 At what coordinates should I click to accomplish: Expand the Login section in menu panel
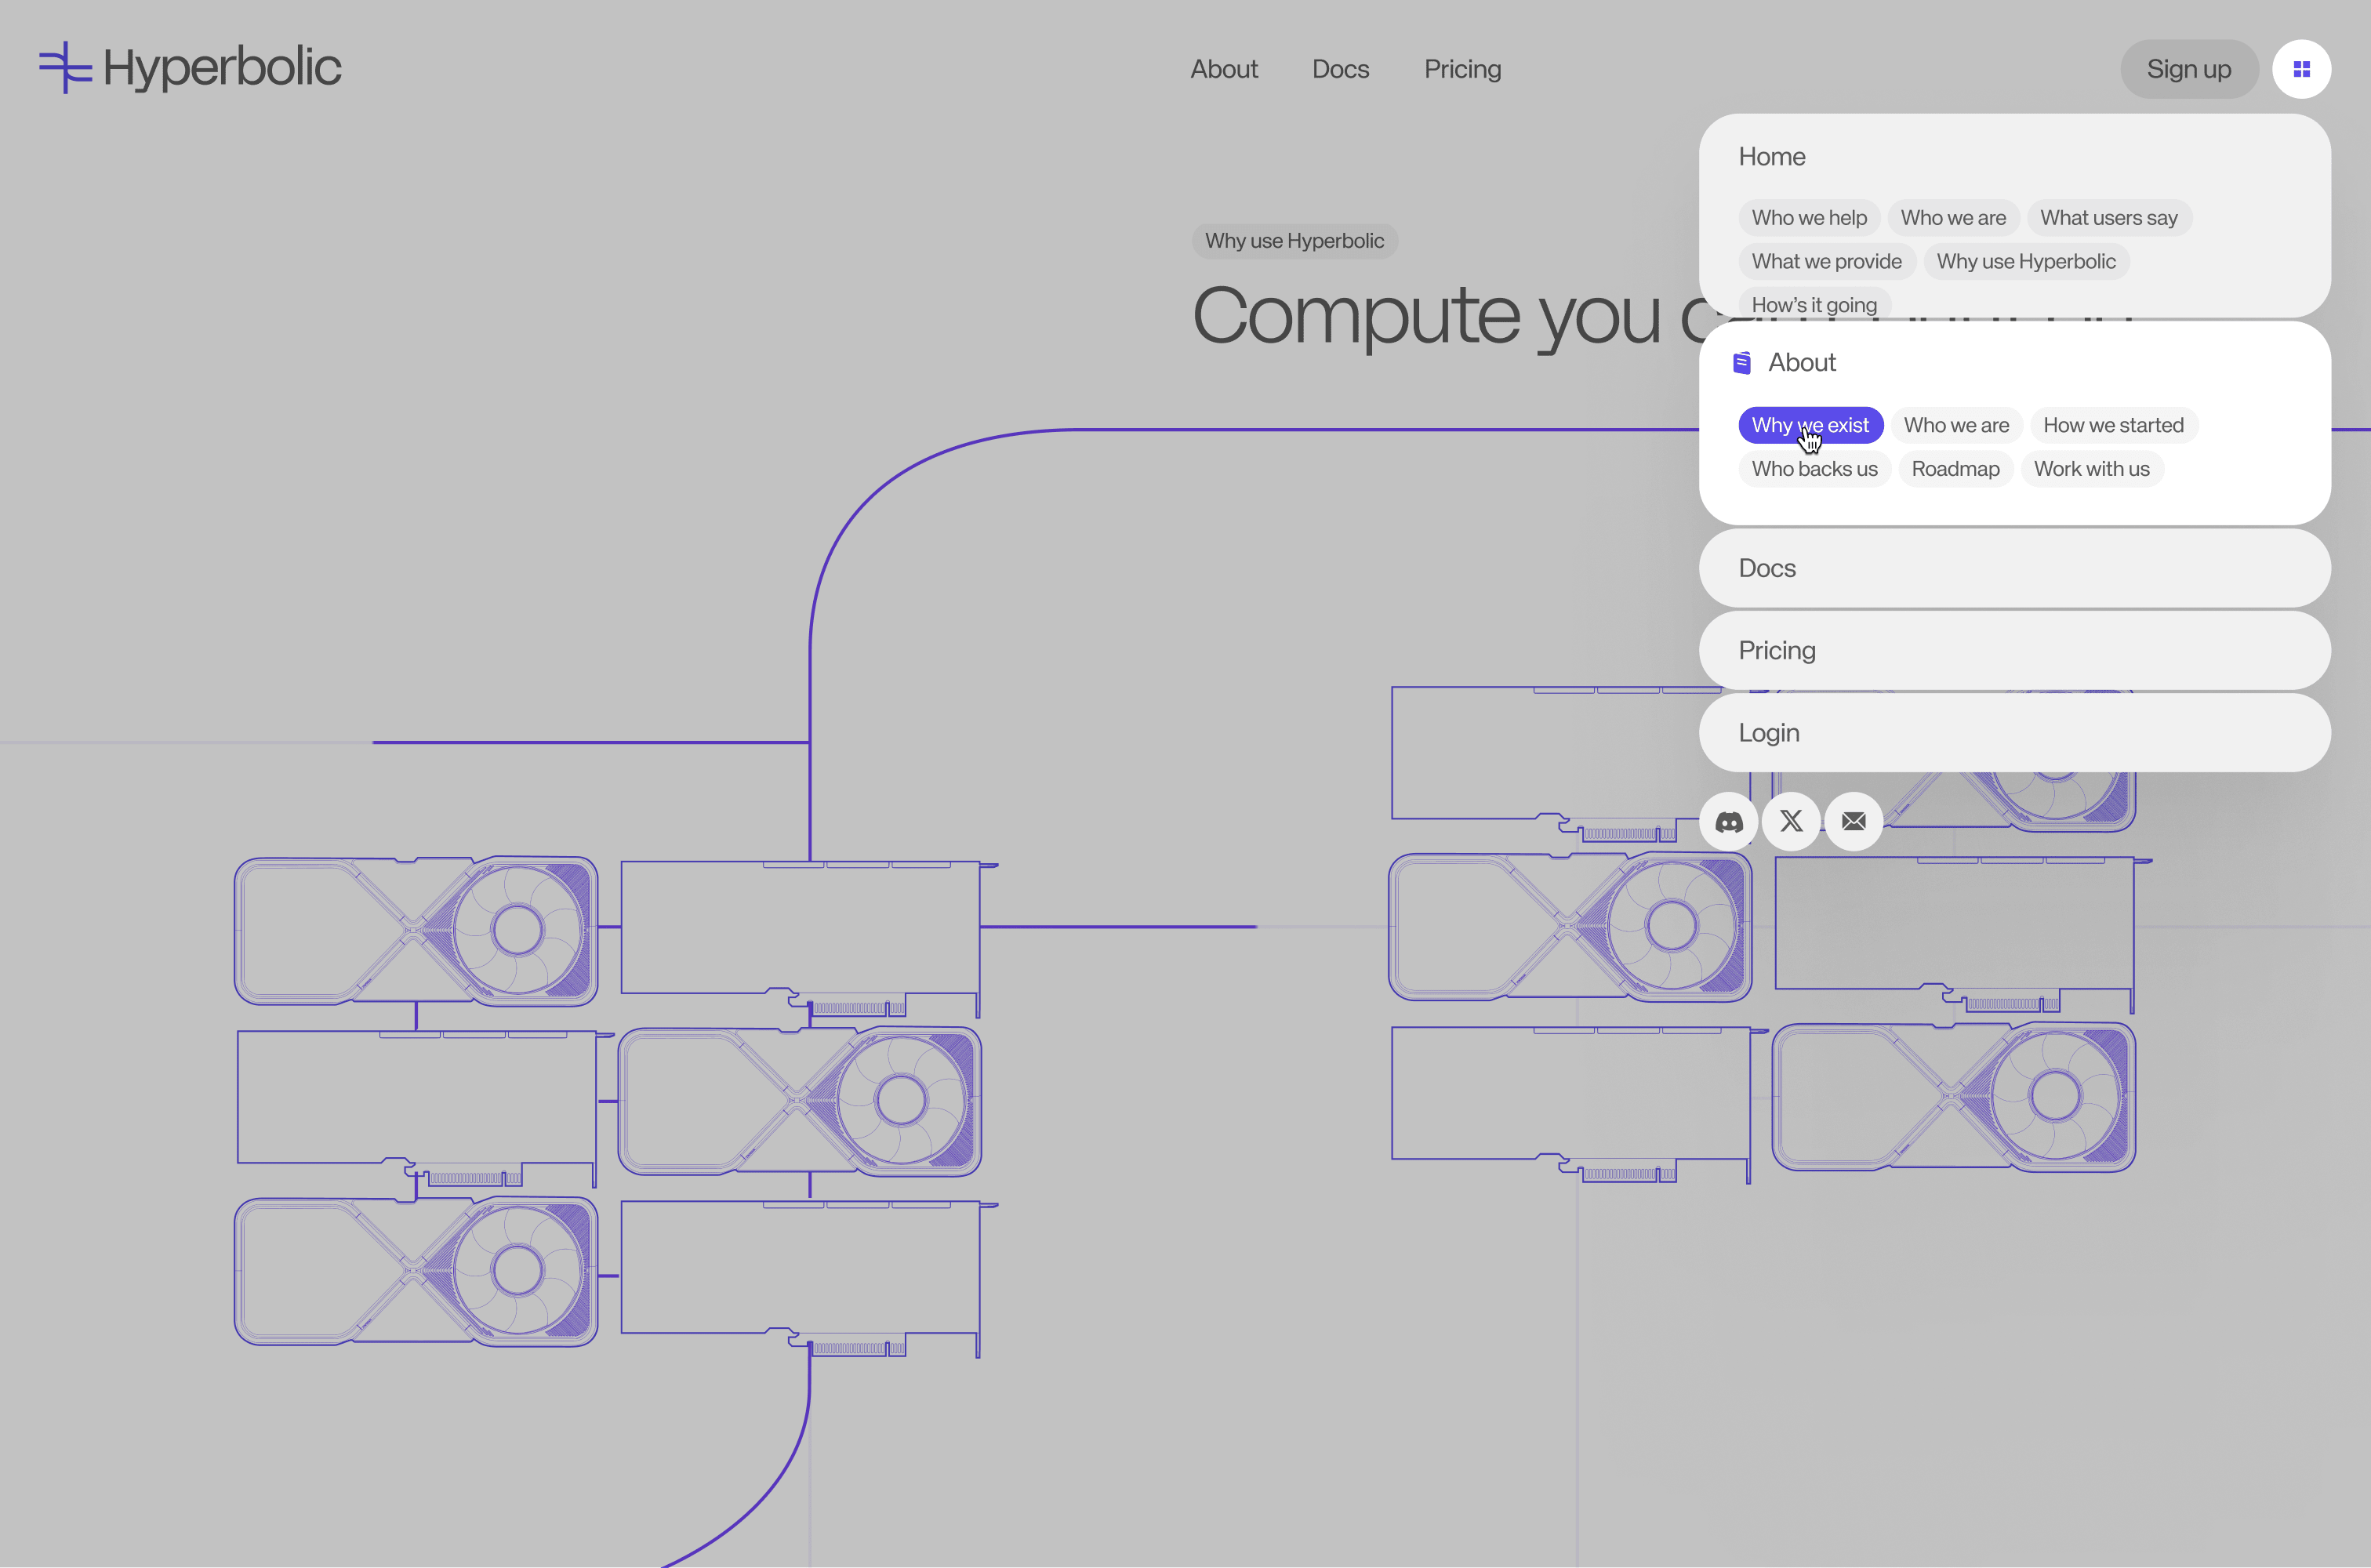point(1769,733)
